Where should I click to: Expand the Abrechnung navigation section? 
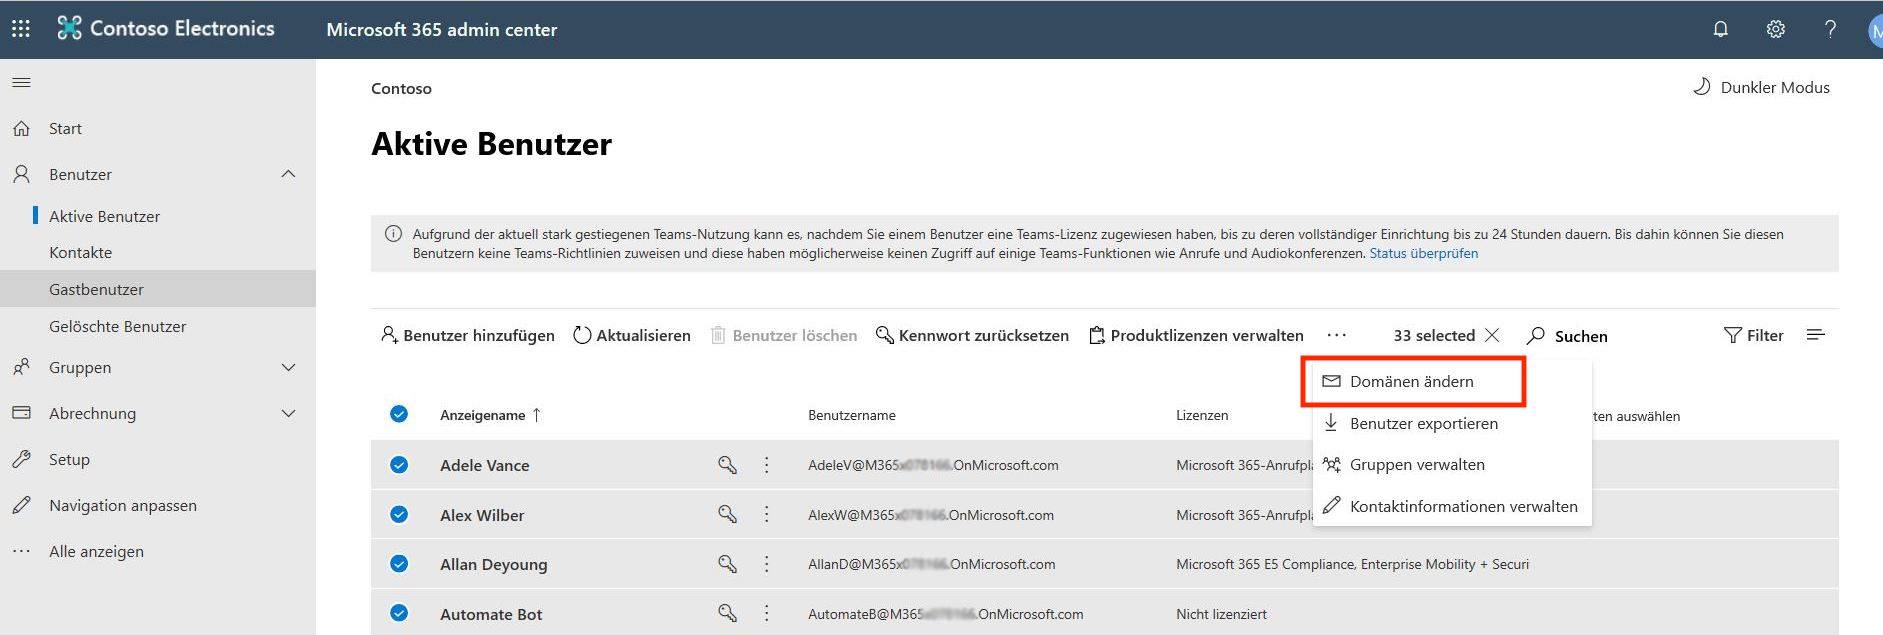point(288,413)
